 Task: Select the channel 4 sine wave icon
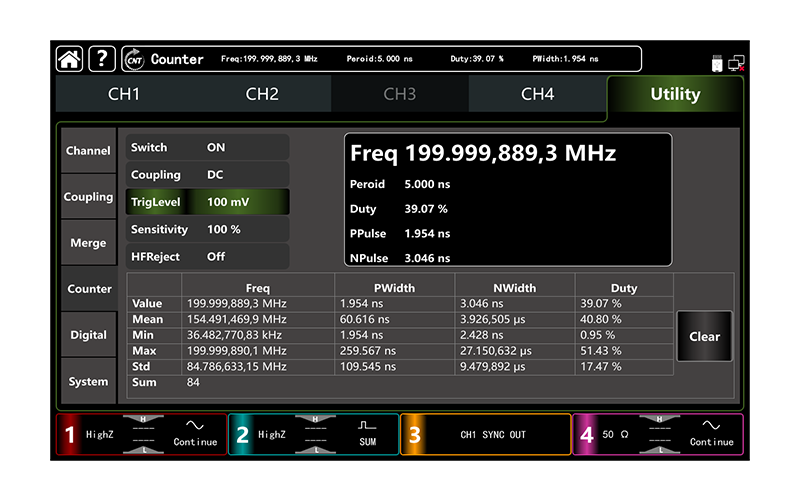711,427
